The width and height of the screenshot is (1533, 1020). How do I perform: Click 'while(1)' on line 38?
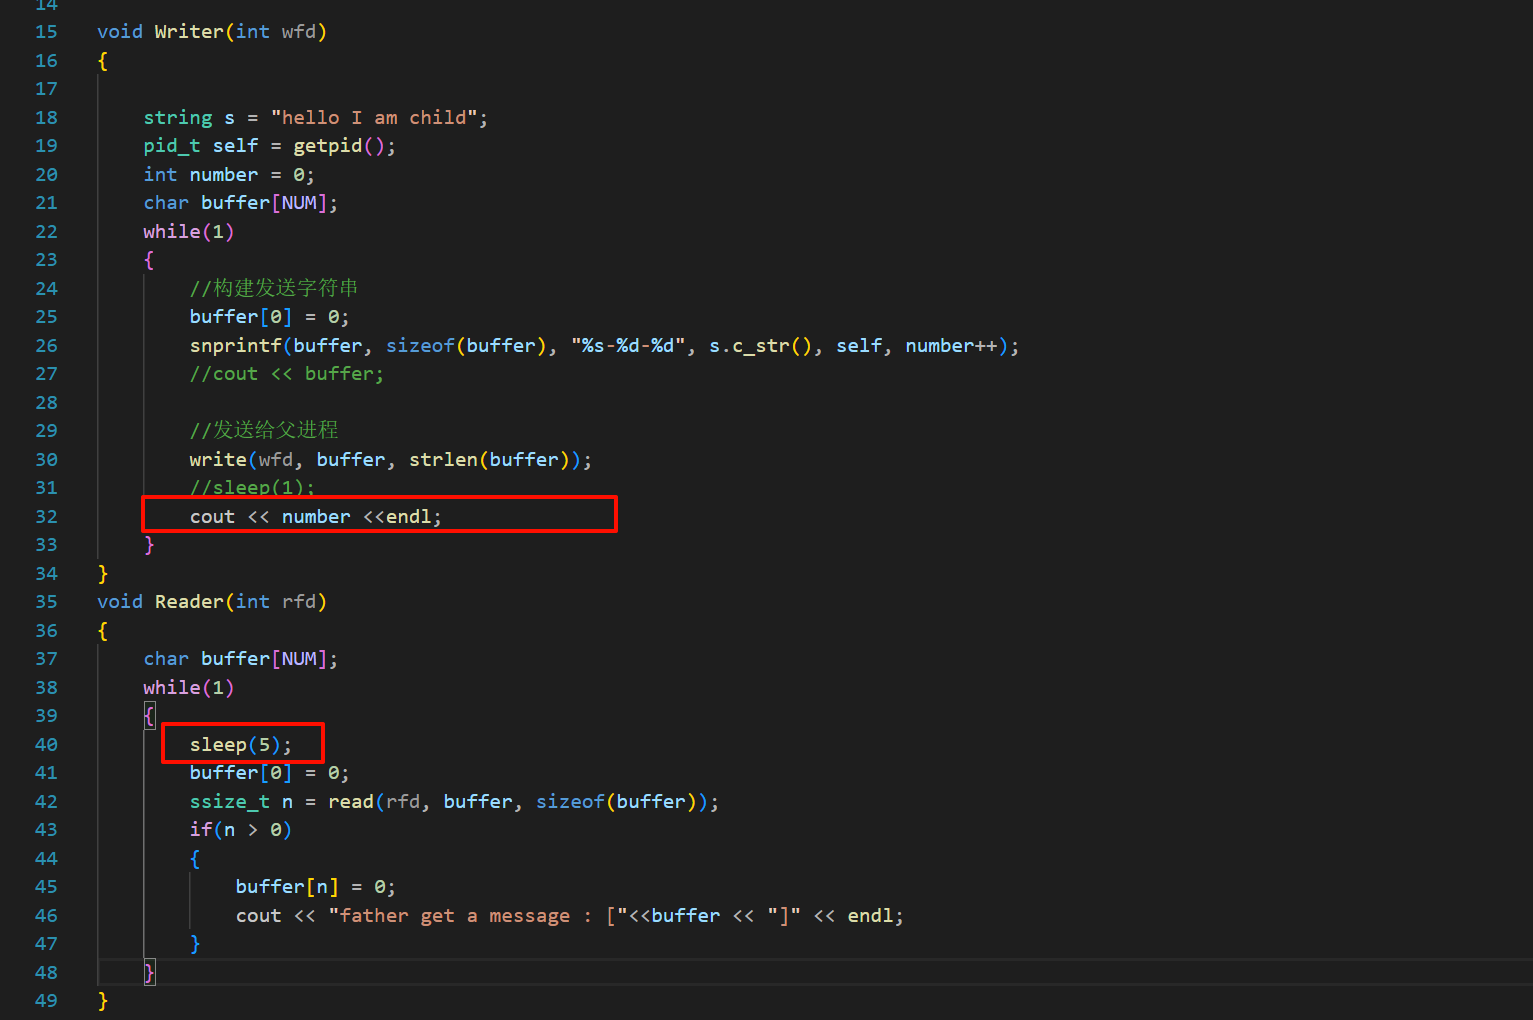[189, 688]
